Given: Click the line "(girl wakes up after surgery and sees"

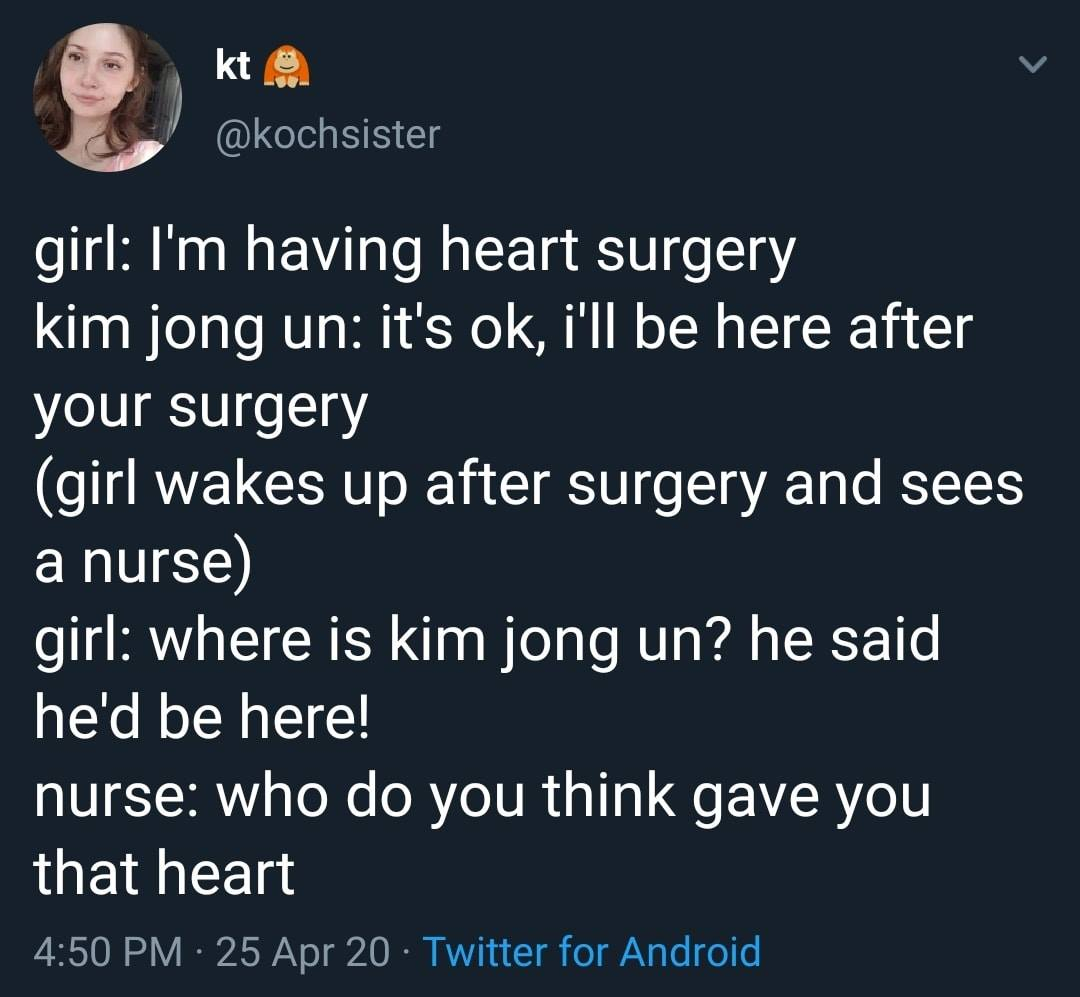Looking at the screenshot, I should point(530,485).
